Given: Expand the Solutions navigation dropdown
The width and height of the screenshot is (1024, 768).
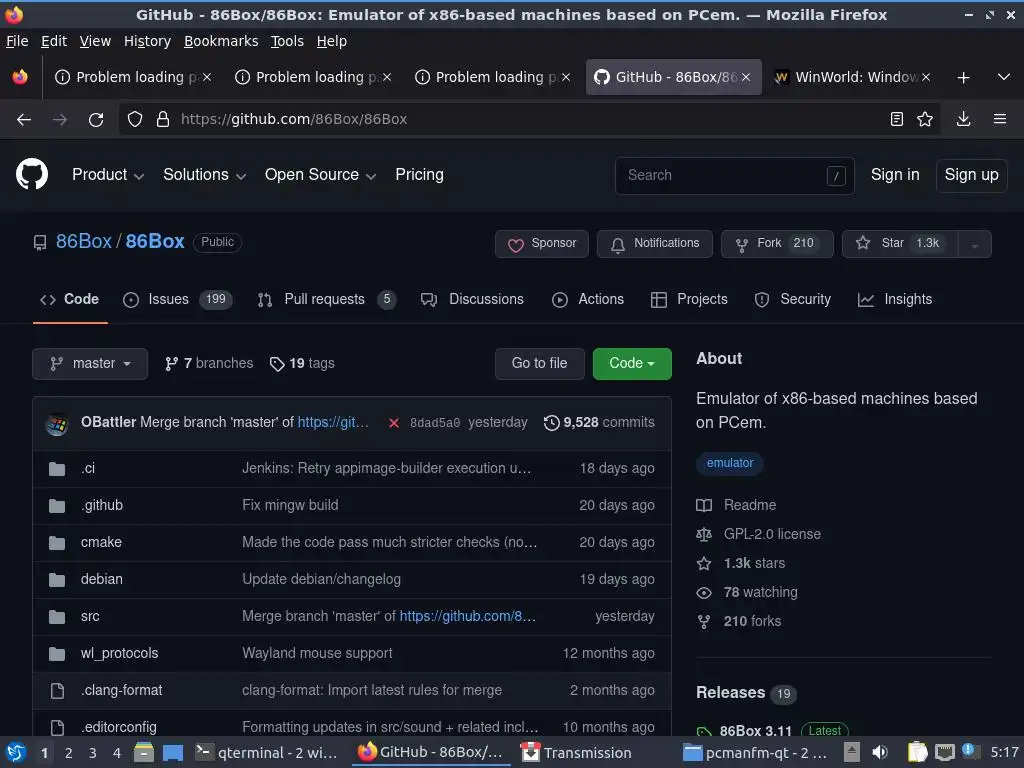Looking at the screenshot, I should [x=204, y=175].
